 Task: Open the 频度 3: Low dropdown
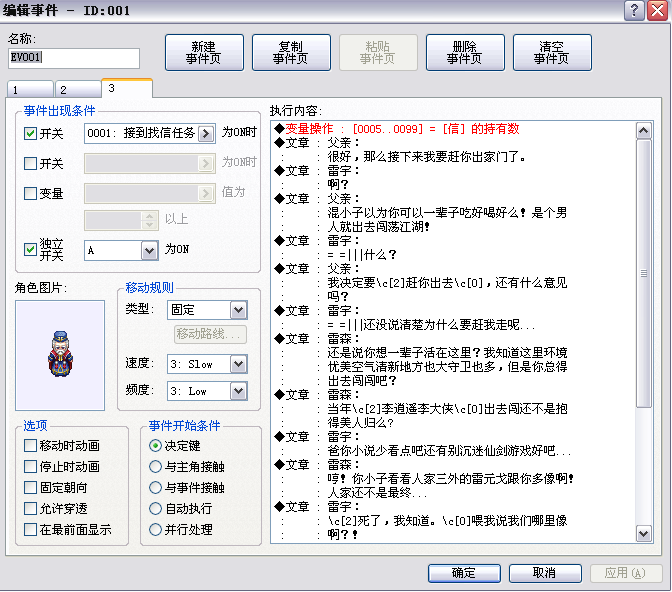click(238, 391)
